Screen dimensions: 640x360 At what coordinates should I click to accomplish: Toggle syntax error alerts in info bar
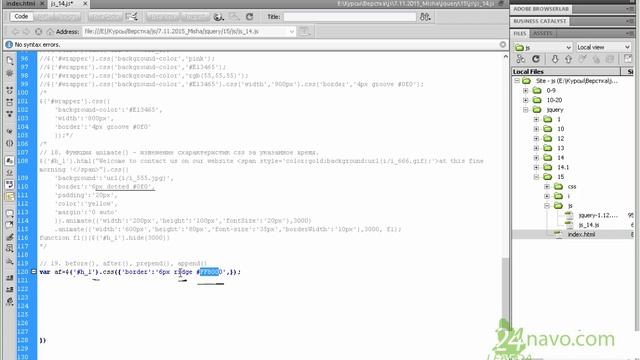(10, 196)
